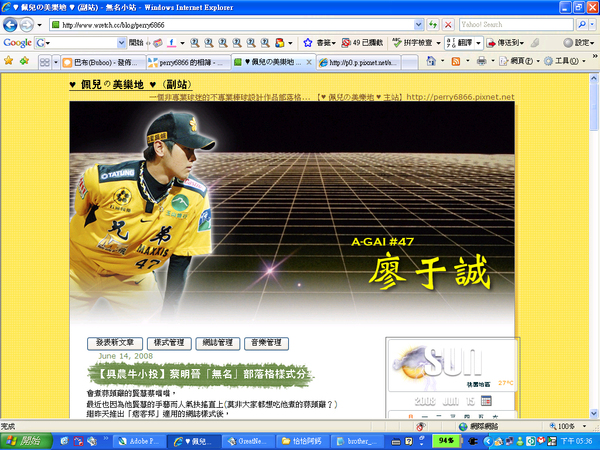This screenshot has width=600, height=450.
Task: Click the 音樂管理 button
Action: (266, 343)
